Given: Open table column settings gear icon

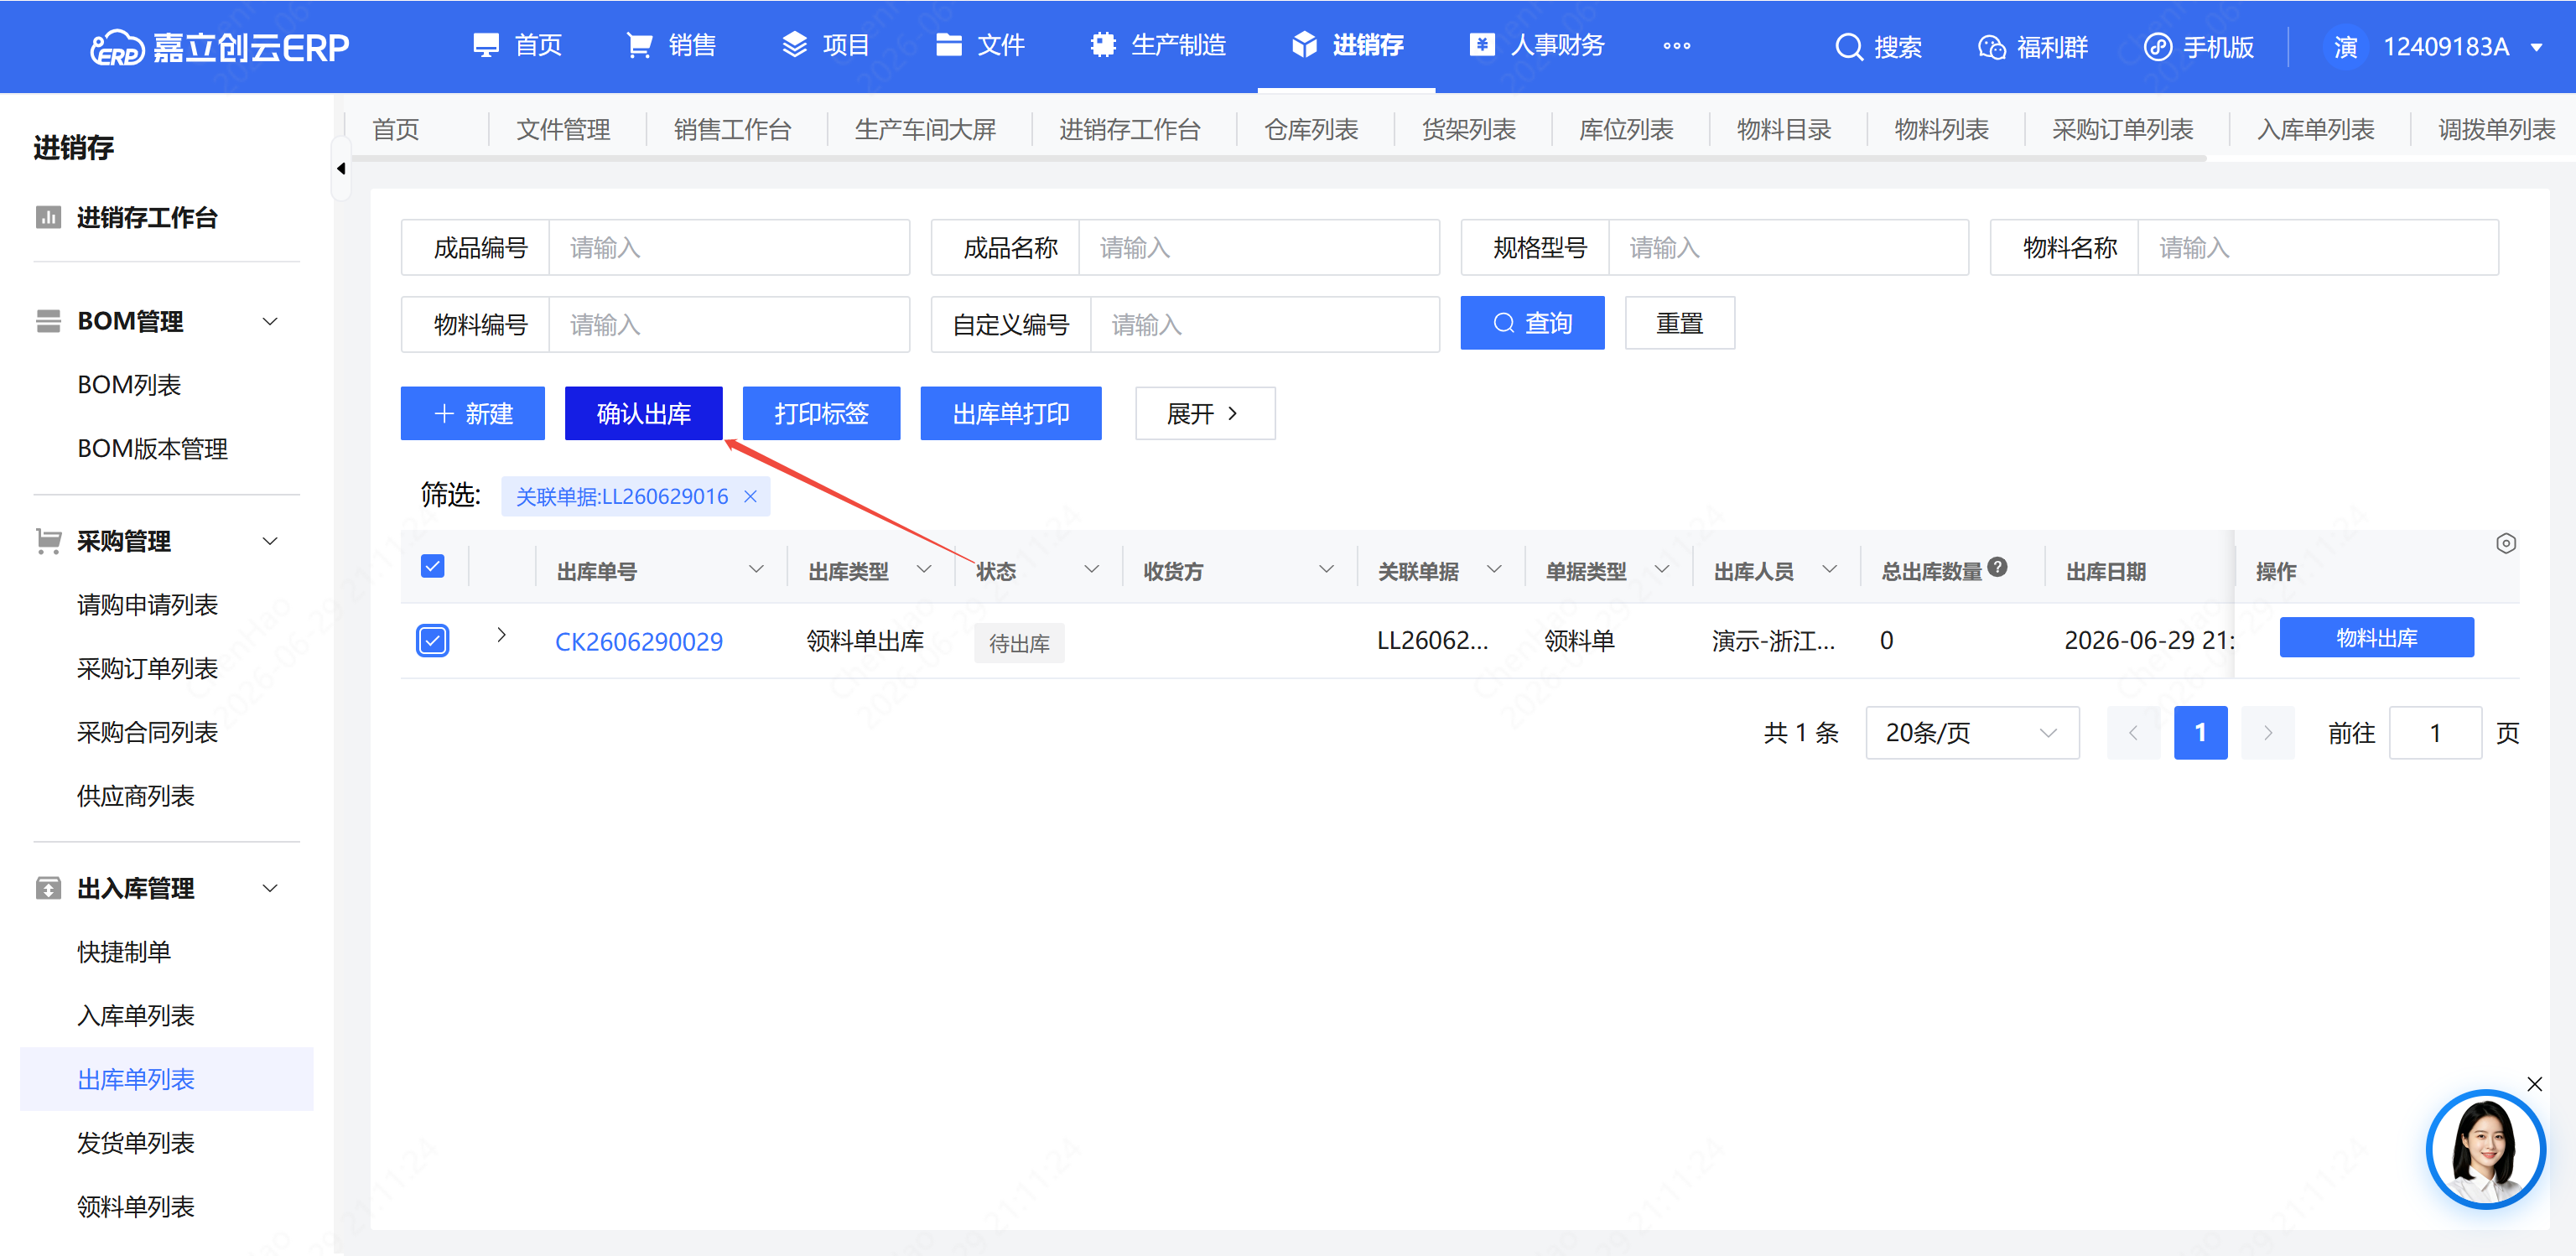Looking at the screenshot, I should [2505, 543].
